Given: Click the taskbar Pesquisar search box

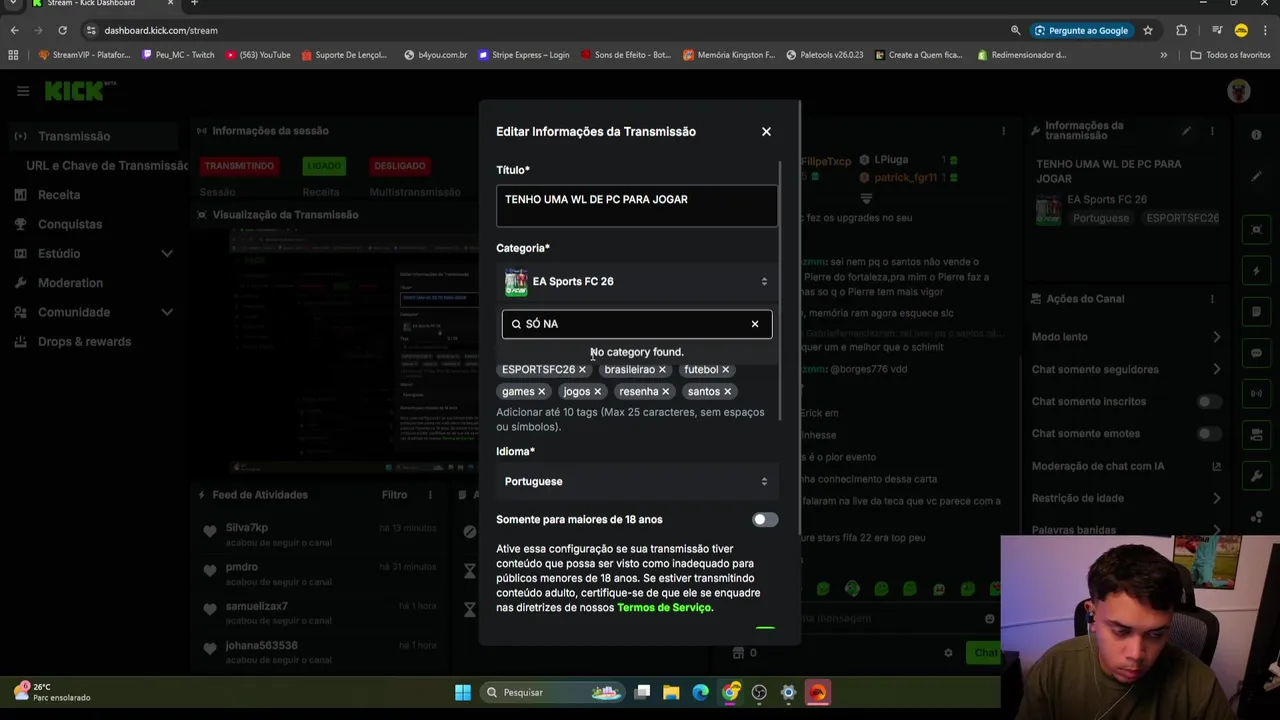Looking at the screenshot, I should tap(552, 692).
